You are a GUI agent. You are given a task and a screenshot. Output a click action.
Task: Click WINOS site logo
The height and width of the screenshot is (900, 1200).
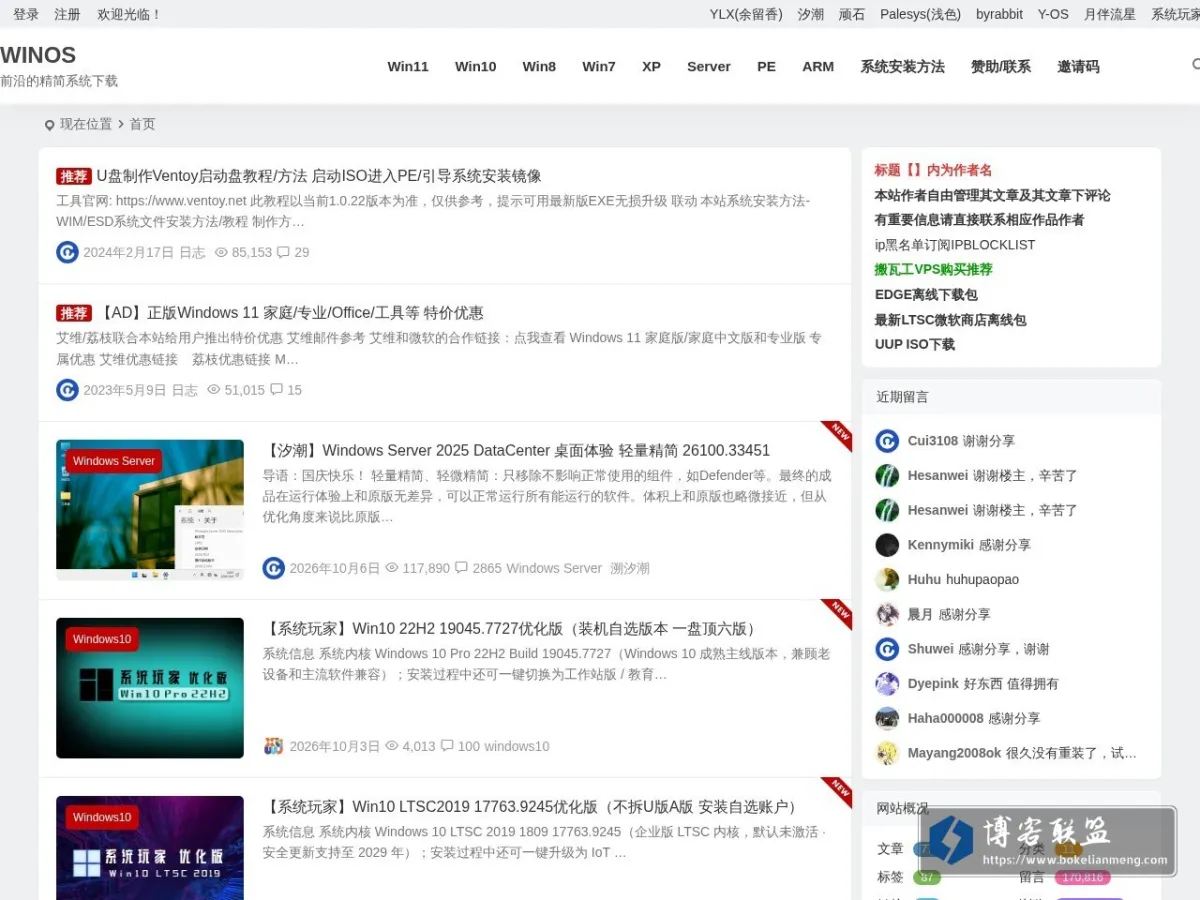point(38,55)
